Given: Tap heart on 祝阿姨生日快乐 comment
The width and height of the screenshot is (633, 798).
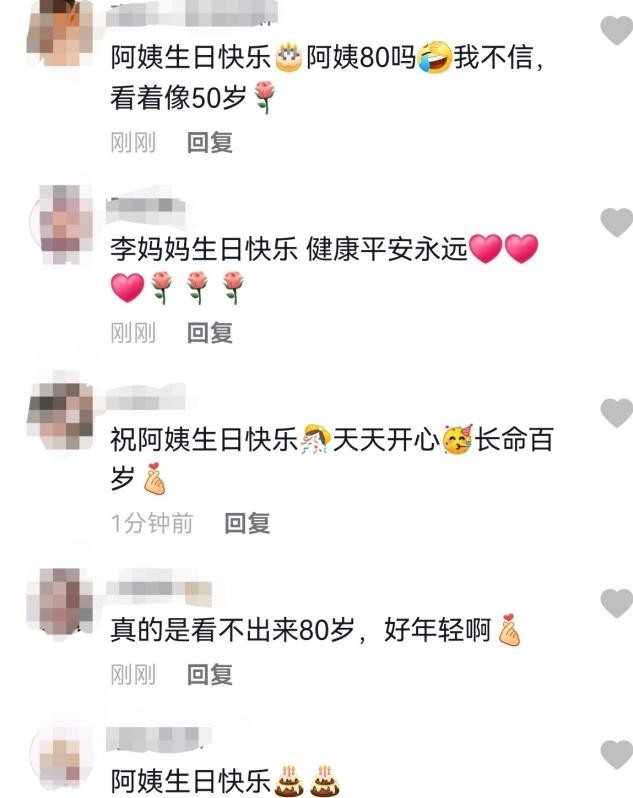Looking at the screenshot, I should point(617,413).
